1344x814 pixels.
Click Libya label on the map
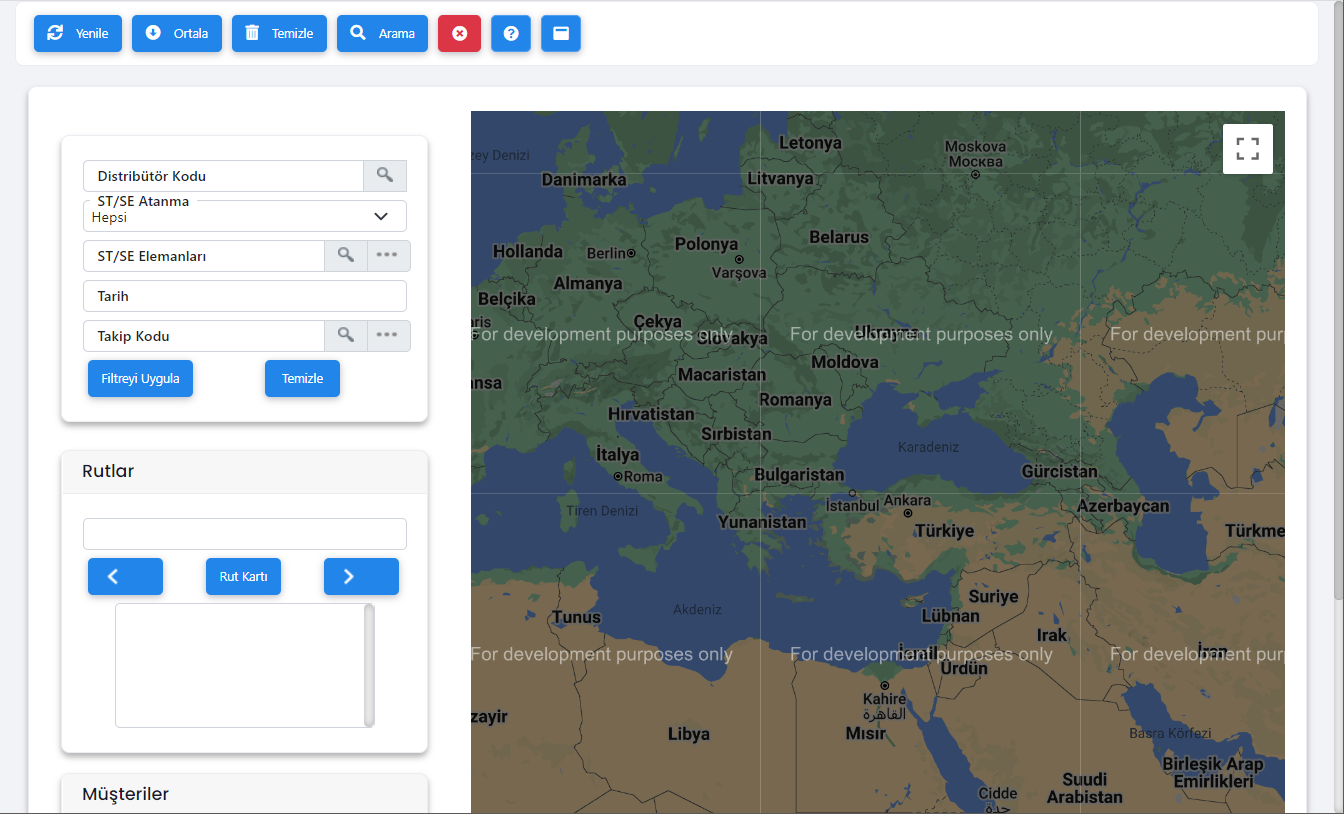click(x=689, y=734)
